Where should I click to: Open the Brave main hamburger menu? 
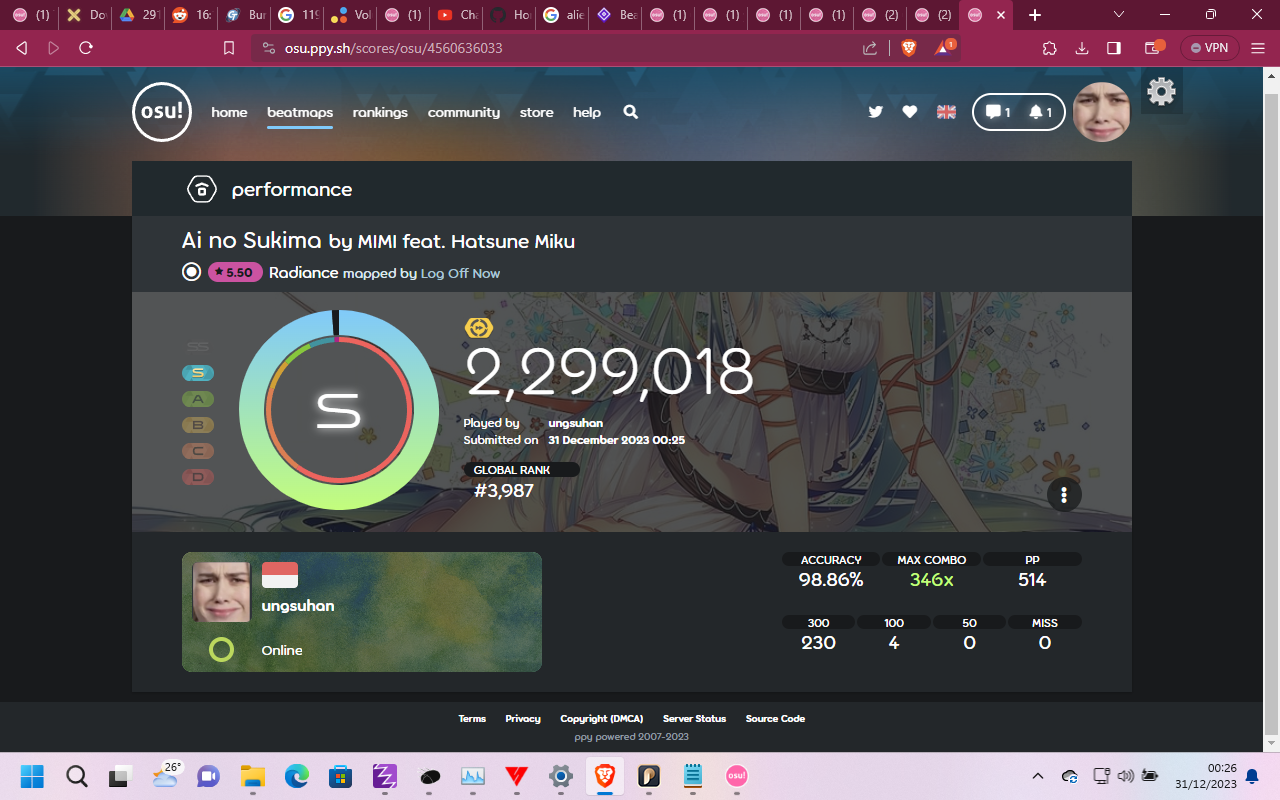pos(1258,48)
